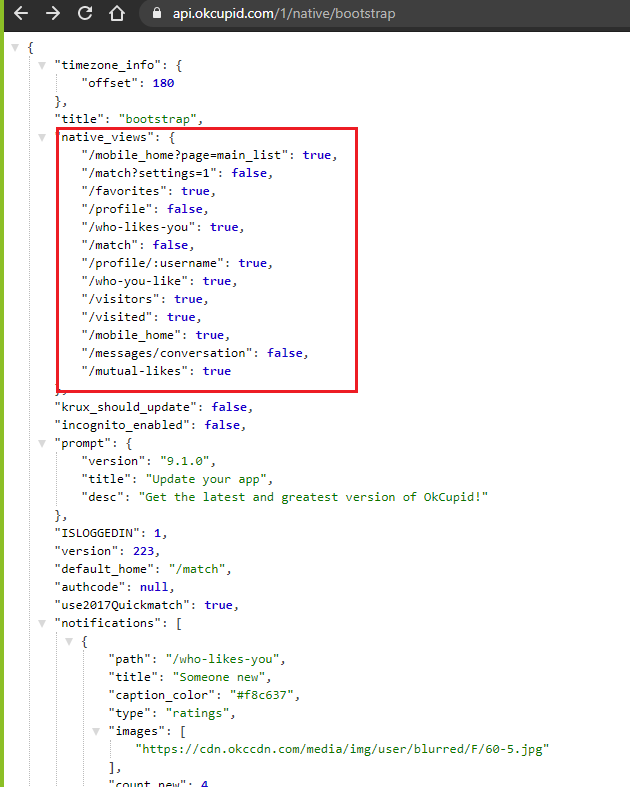Image resolution: width=630 pixels, height=787 pixels.
Task: Click the address bar with api.okcupid.com URL
Action: 300,15
